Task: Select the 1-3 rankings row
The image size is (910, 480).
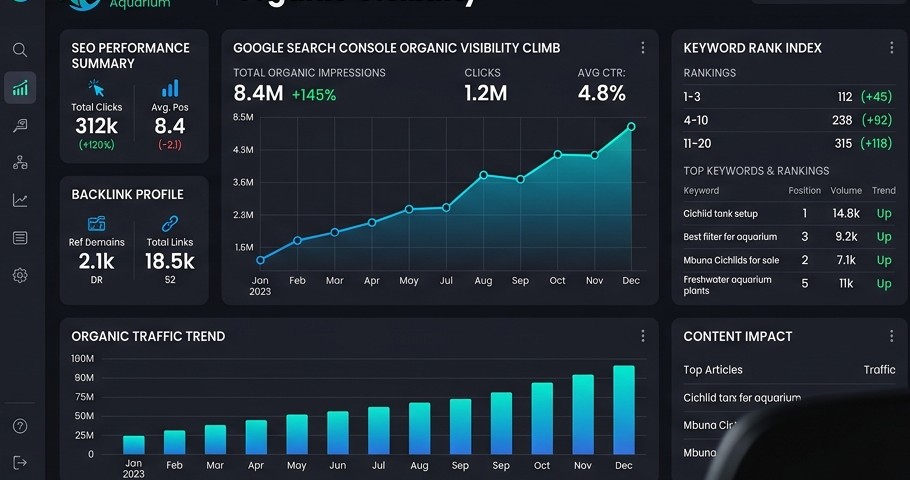Action: pyautogui.click(x=788, y=96)
